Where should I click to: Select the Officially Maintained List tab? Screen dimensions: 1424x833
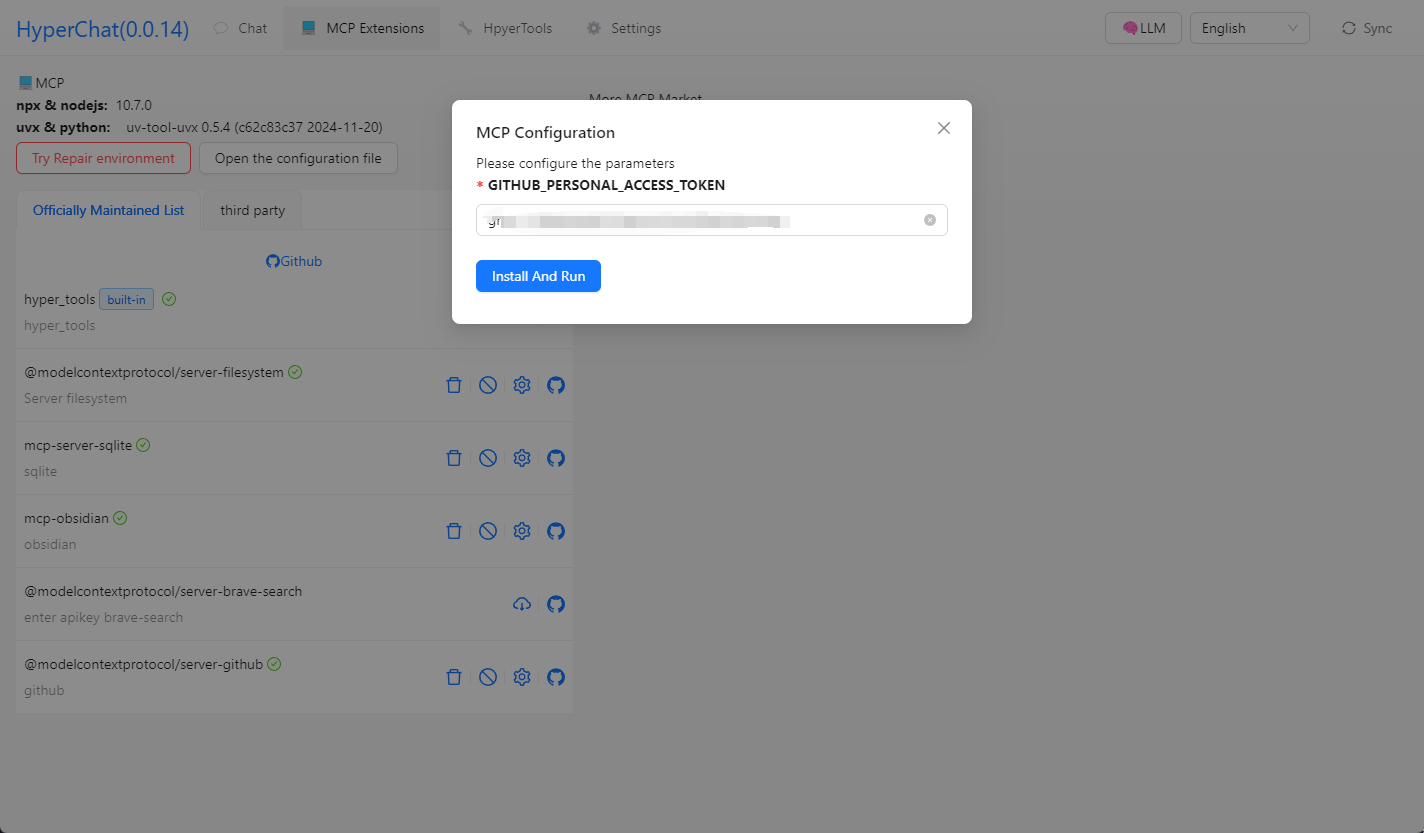(109, 210)
